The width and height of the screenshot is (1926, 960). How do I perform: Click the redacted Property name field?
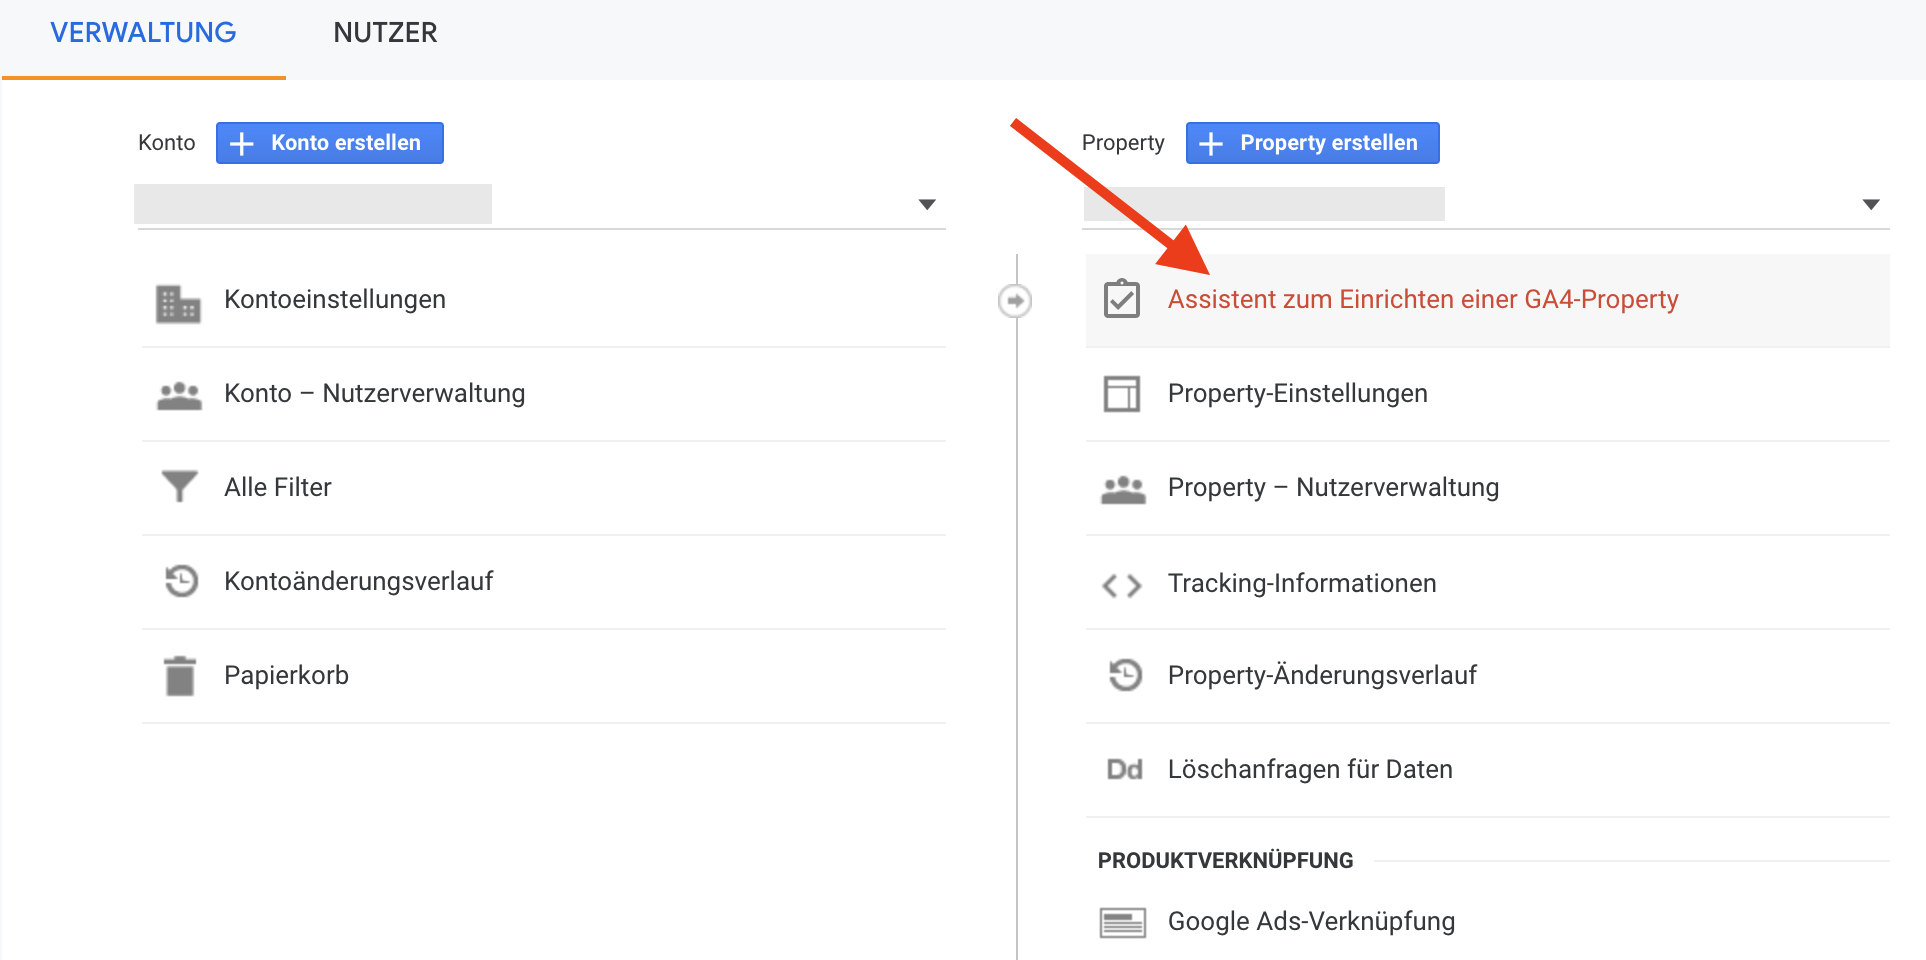(x=1264, y=204)
